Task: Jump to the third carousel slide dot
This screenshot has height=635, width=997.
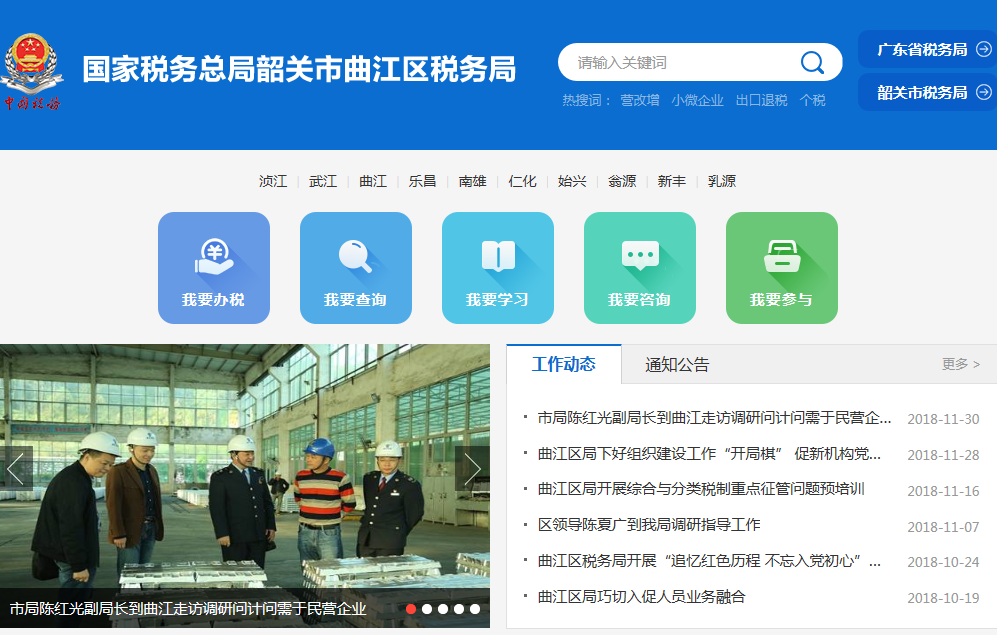Action: [443, 608]
